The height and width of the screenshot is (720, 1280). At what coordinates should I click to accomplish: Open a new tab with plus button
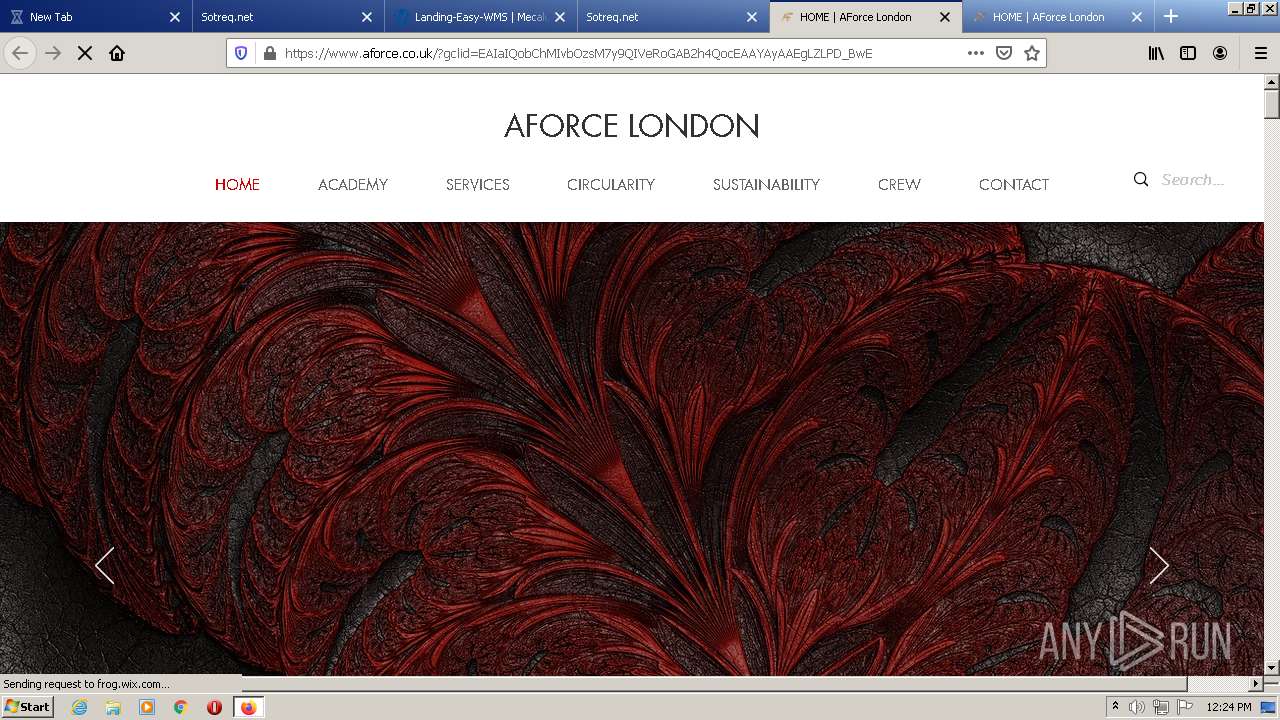pos(1171,16)
